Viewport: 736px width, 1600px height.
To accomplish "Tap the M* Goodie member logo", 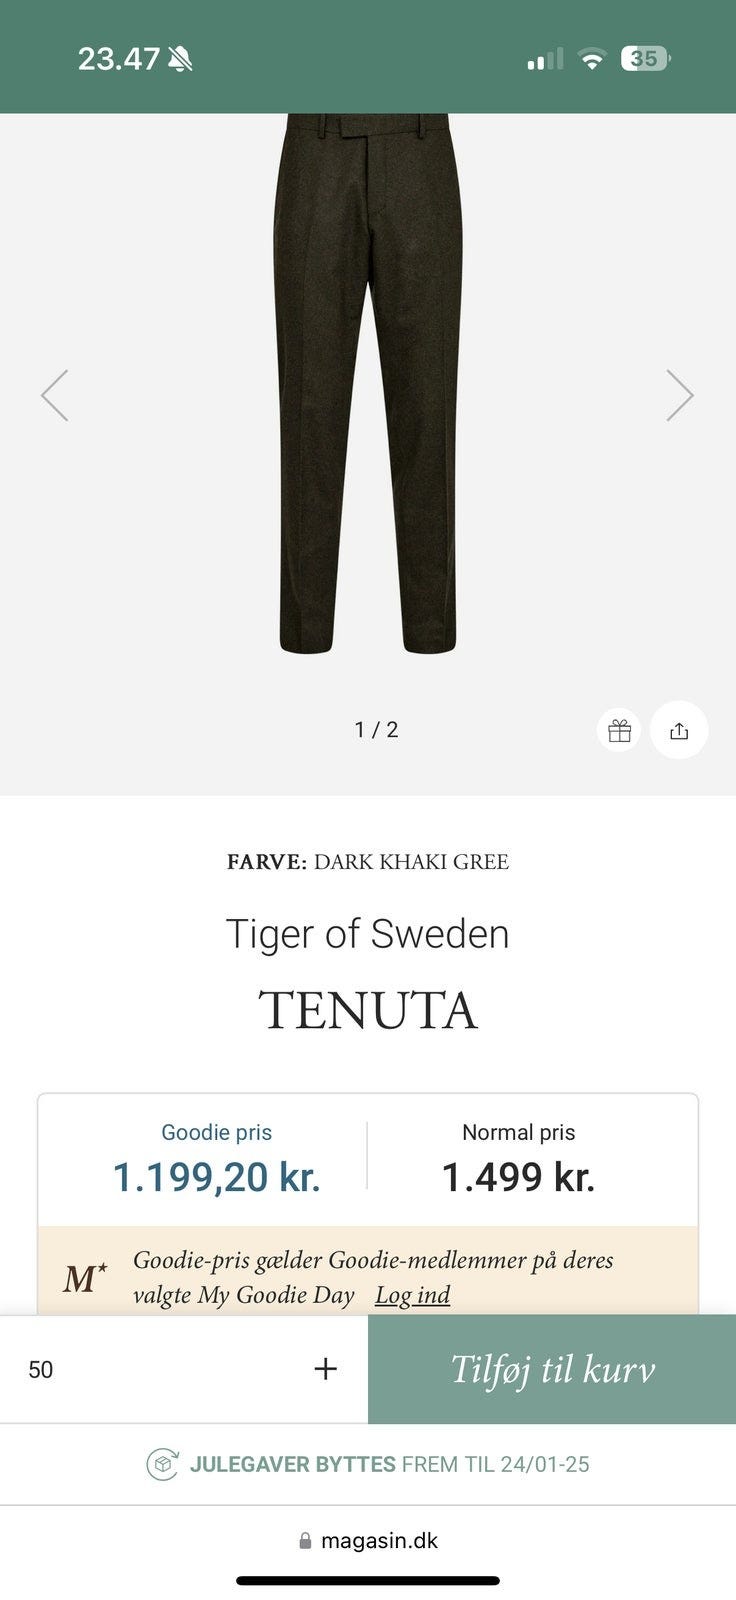I will coord(85,1278).
